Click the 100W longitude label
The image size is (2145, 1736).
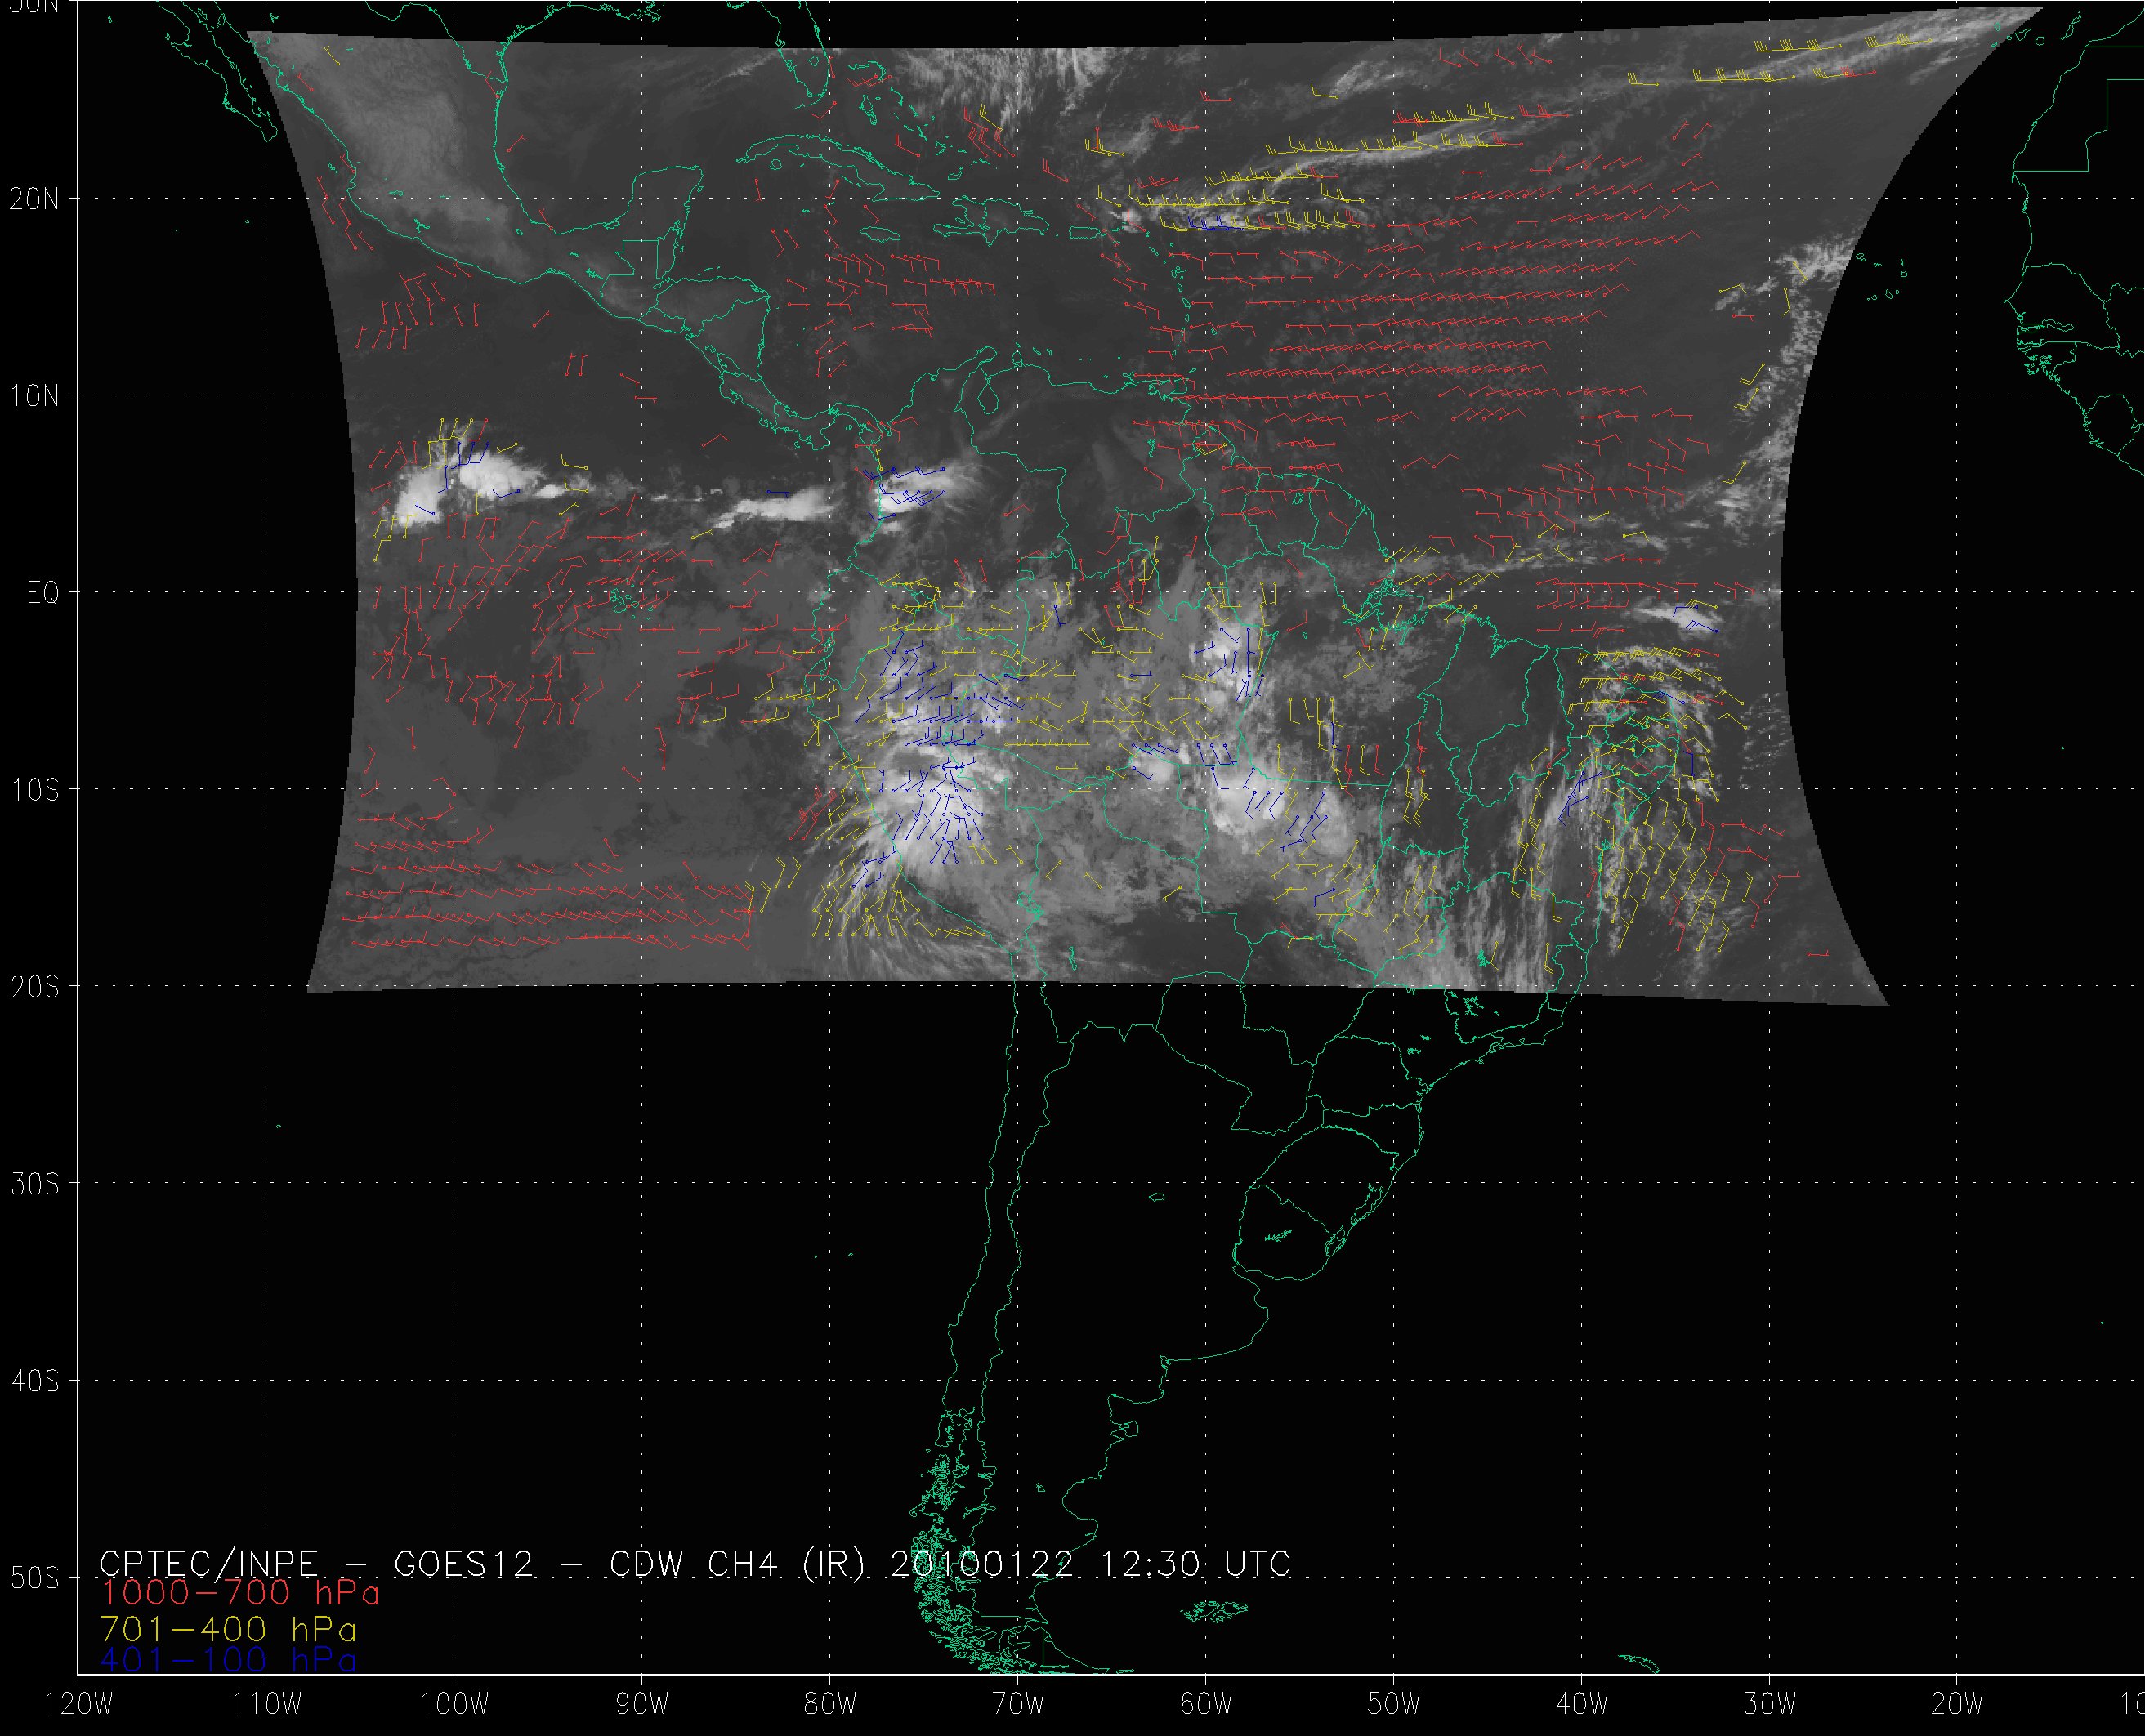point(454,1705)
